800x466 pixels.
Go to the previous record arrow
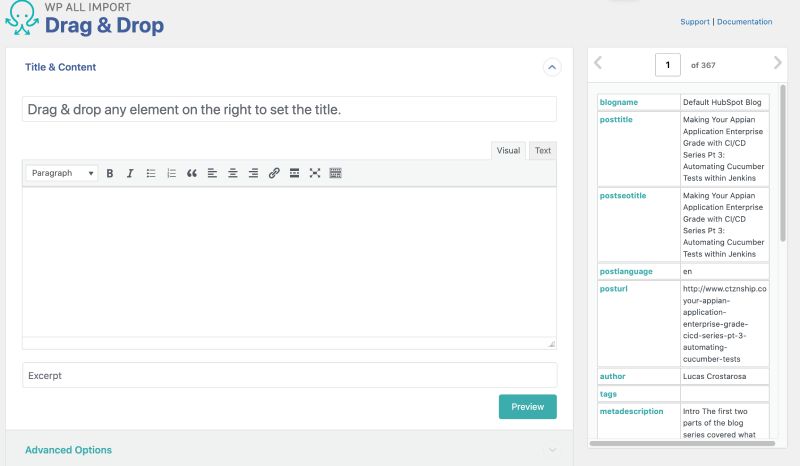pos(598,63)
